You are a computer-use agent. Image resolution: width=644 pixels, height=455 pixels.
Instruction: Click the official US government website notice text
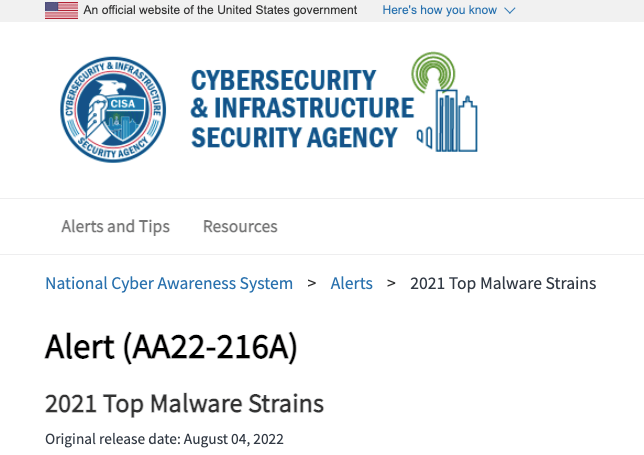[x=220, y=10]
